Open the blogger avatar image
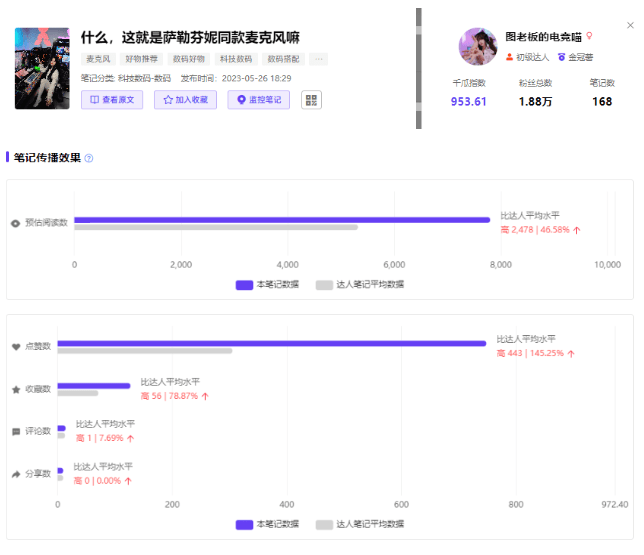This screenshot has height=555, width=644. click(x=478, y=46)
